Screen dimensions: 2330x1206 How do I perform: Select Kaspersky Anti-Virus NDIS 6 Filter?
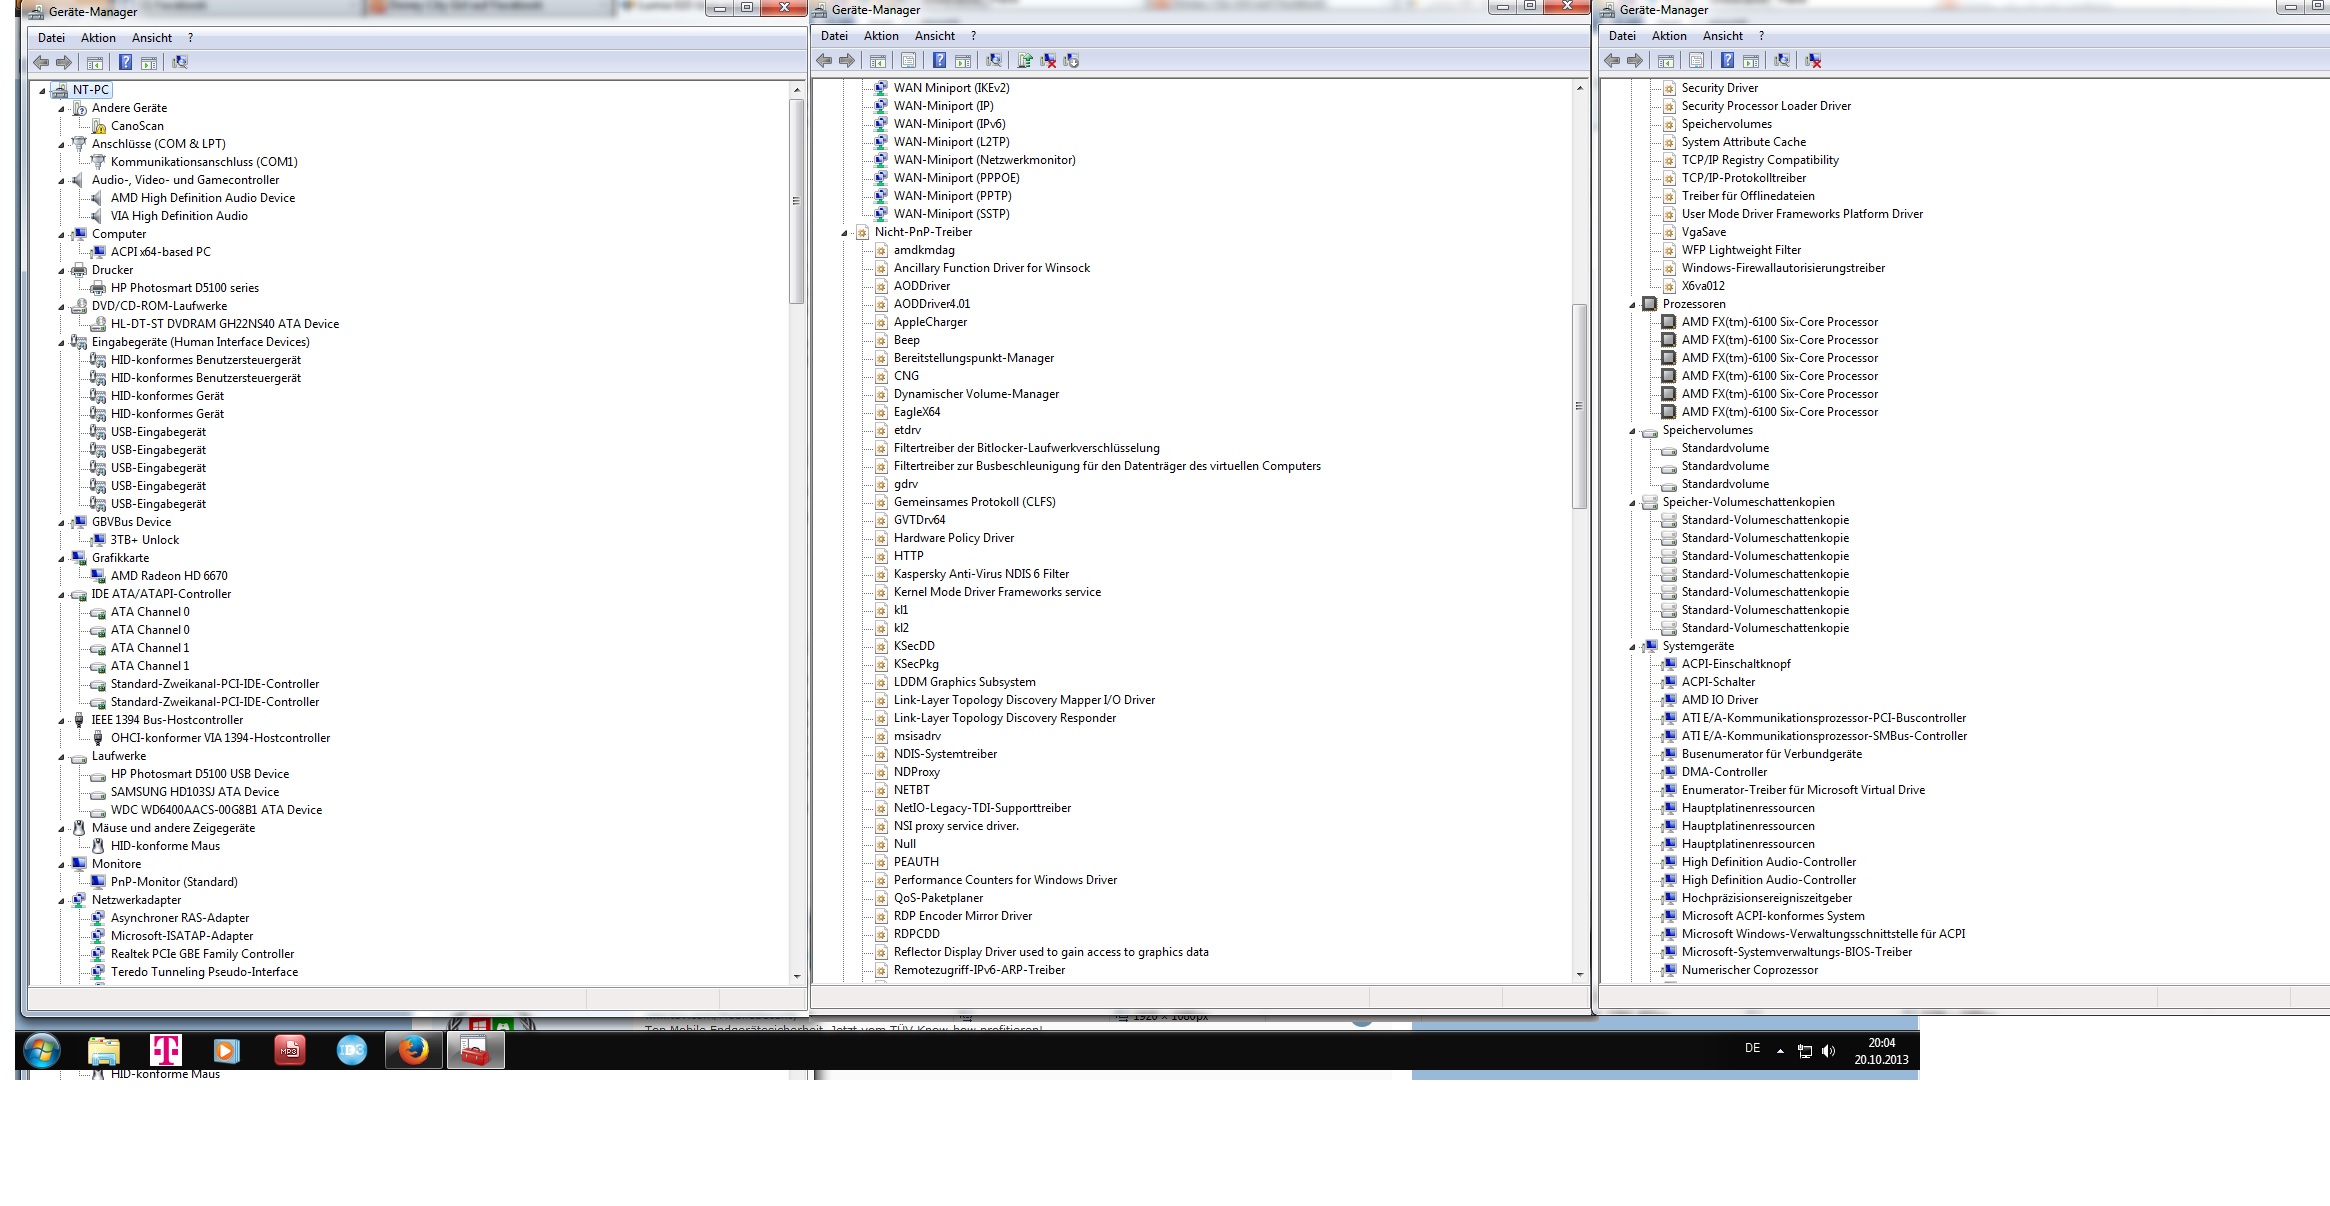click(981, 574)
